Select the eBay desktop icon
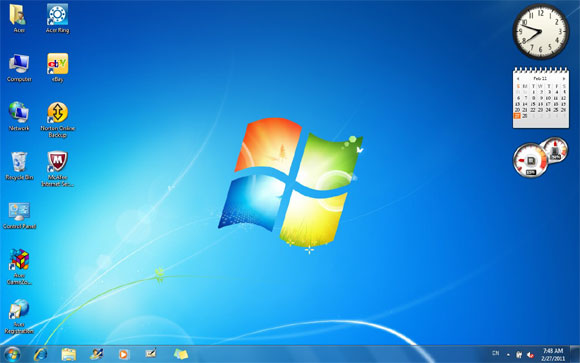 57,68
